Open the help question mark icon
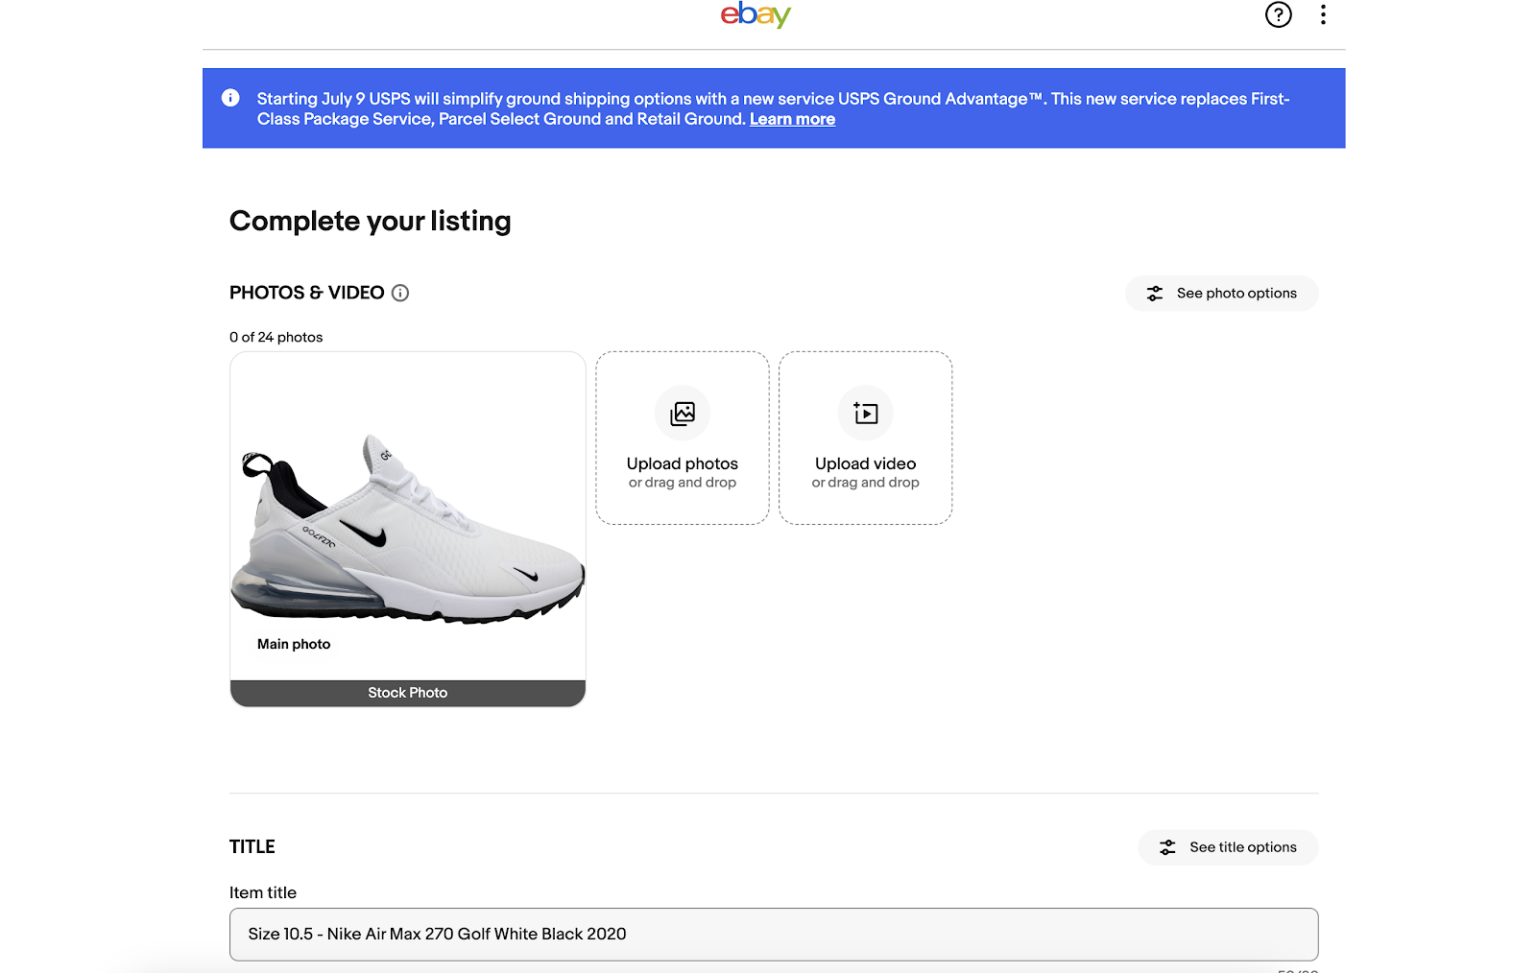 [x=1278, y=15]
